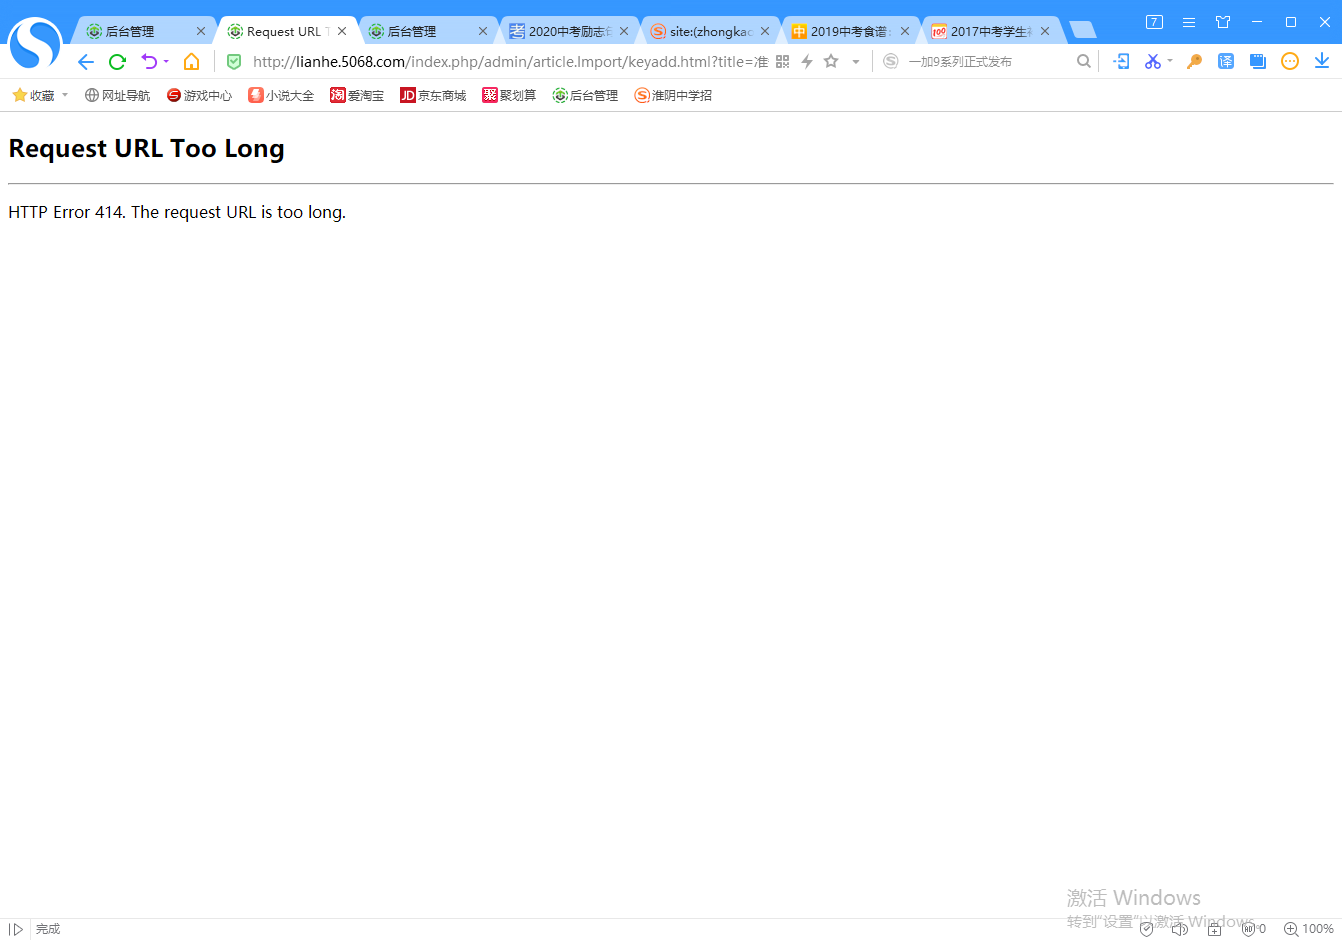Open the 京东商城 bookmark
Viewport: 1342px width, 940px height.
(433, 96)
